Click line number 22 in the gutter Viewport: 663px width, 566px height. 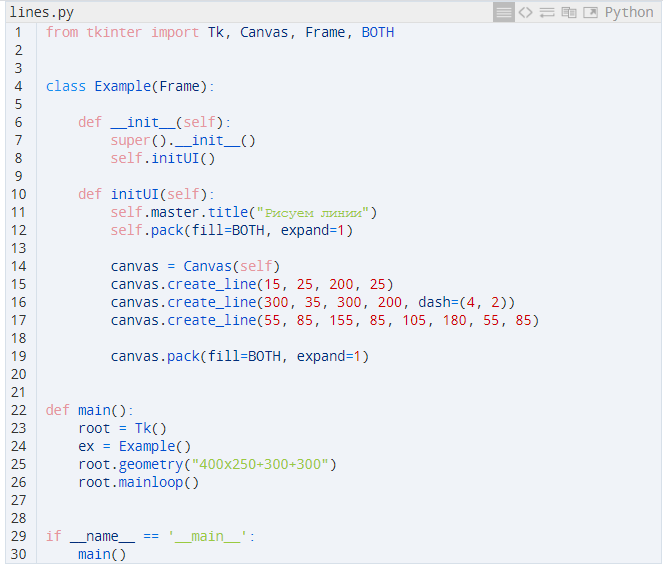(18, 410)
